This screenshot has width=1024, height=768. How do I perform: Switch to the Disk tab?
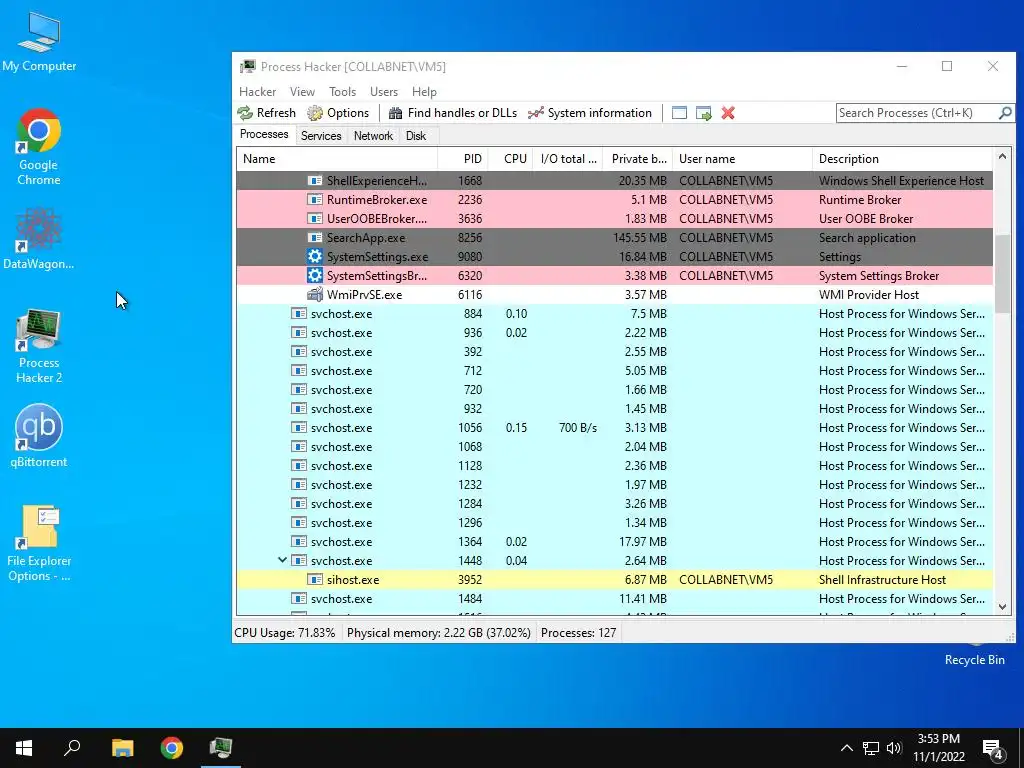click(x=415, y=136)
